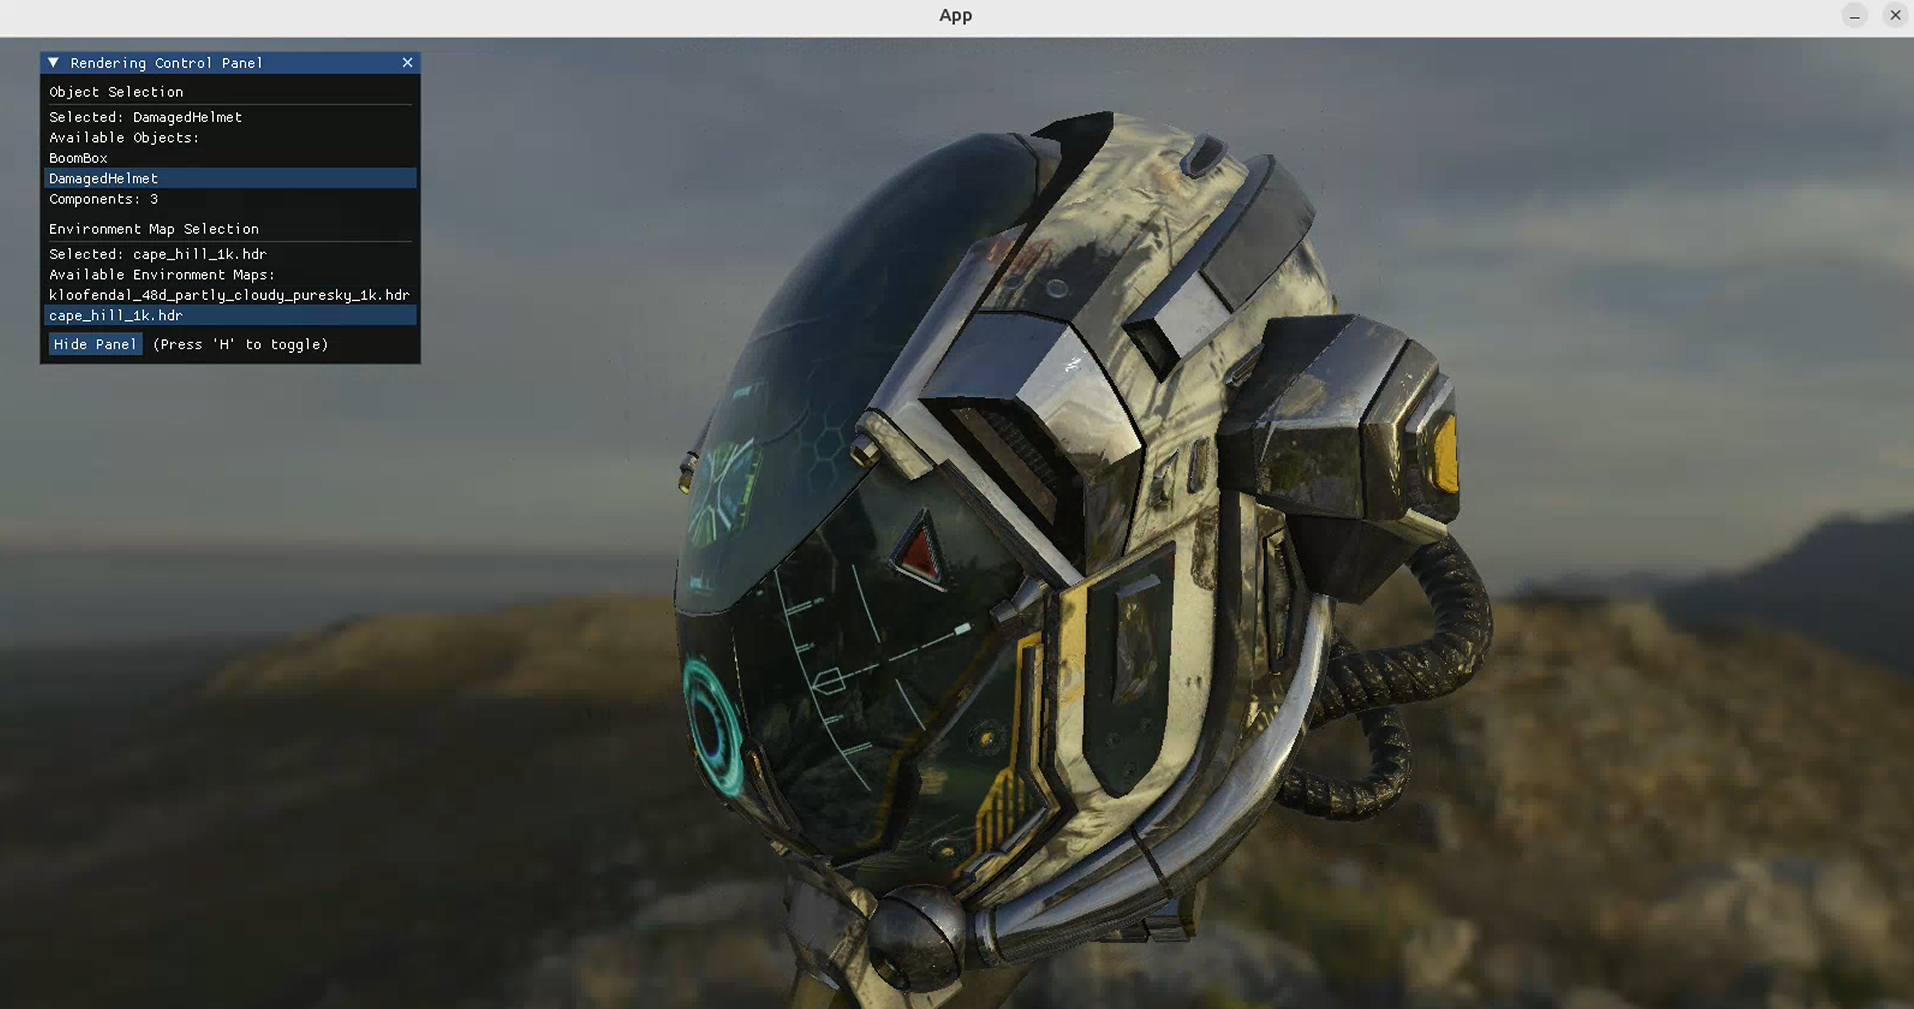The image size is (1914, 1009).
Task: Click the 'Object Selection' heading
Action: [x=116, y=92]
